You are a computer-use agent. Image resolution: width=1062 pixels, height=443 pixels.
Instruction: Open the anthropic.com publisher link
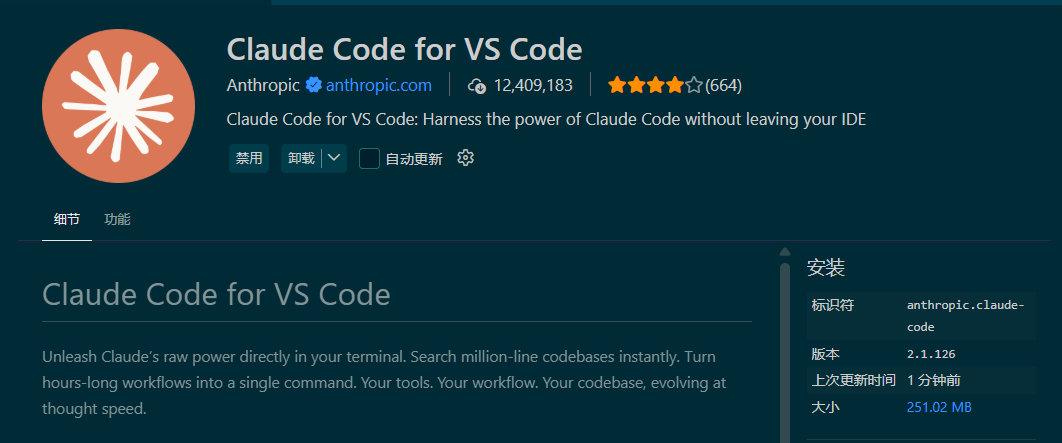click(x=379, y=85)
